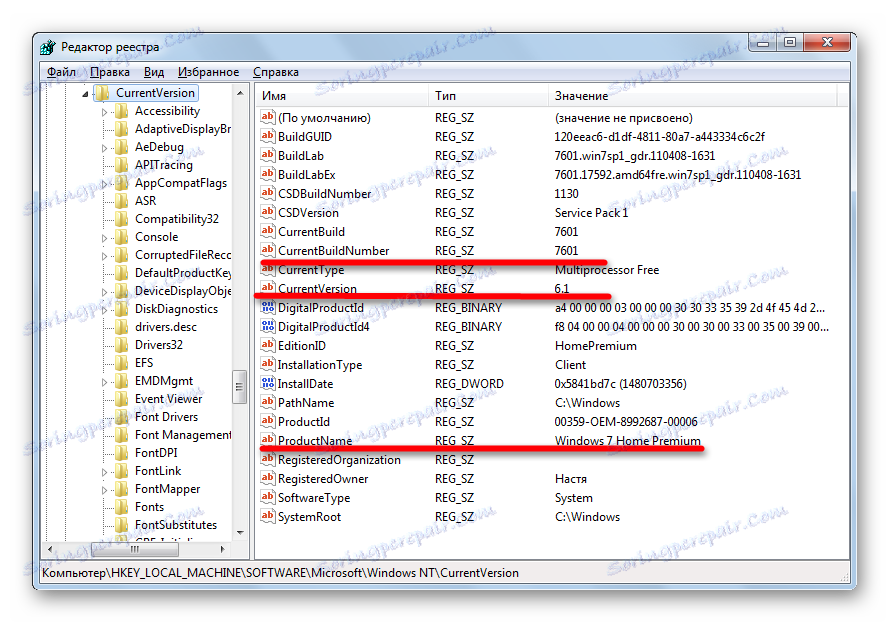
Task: Select the AppCompatFlags key
Action: coord(180,183)
